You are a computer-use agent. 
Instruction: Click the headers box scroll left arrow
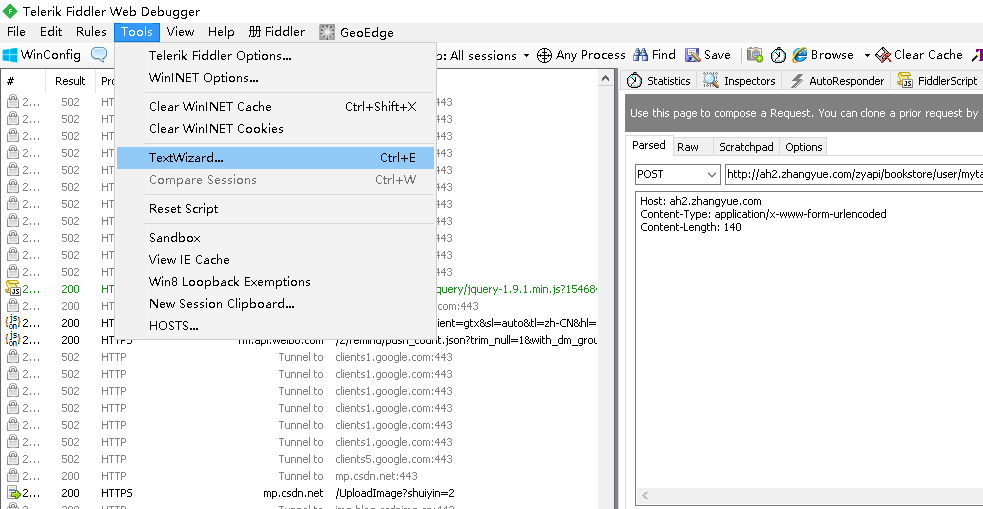[644, 496]
